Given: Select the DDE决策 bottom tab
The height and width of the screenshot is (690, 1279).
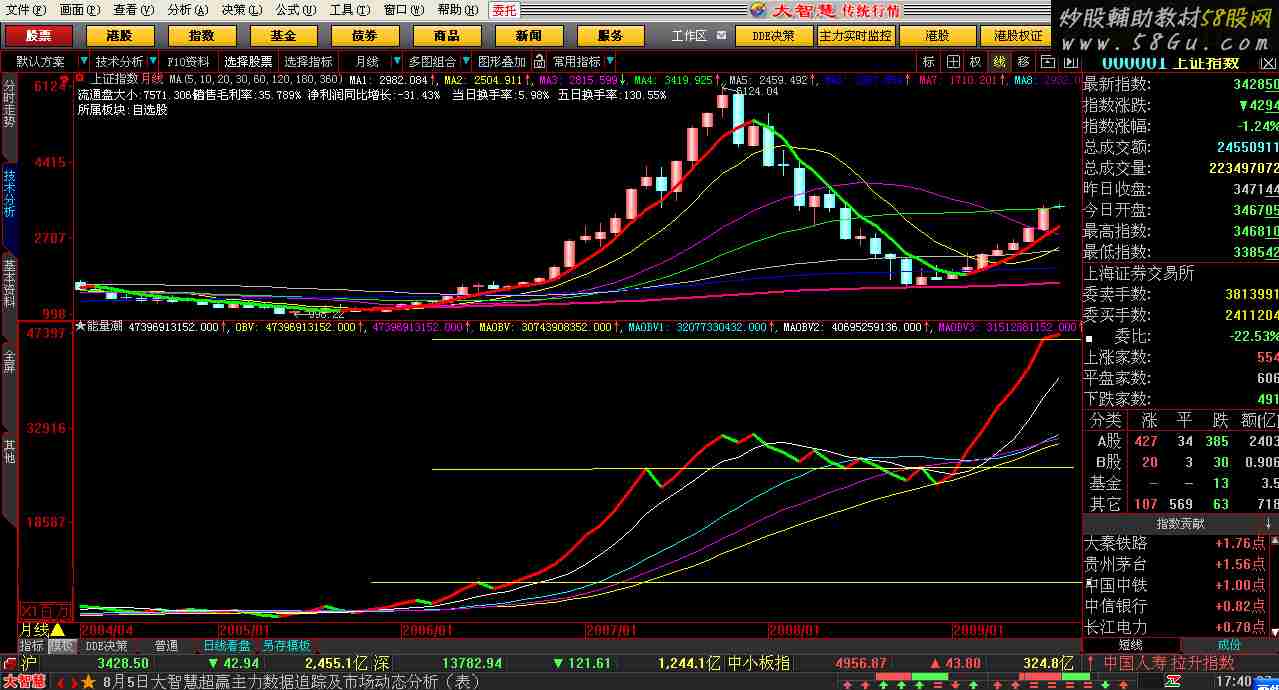Looking at the screenshot, I should point(107,646).
